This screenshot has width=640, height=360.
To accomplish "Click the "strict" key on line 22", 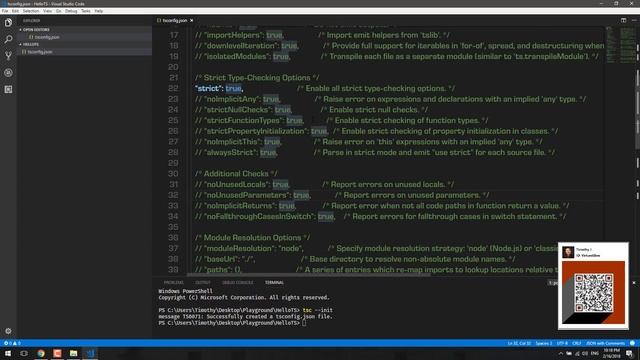I will [209, 88].
